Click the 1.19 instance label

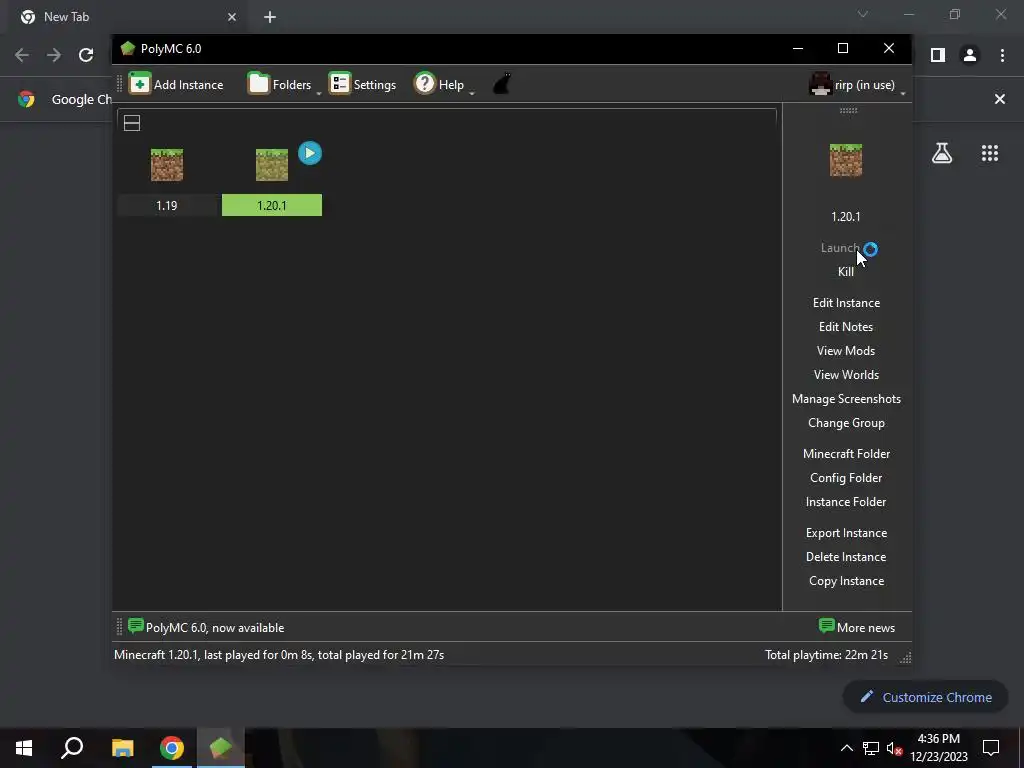(167, 205)
